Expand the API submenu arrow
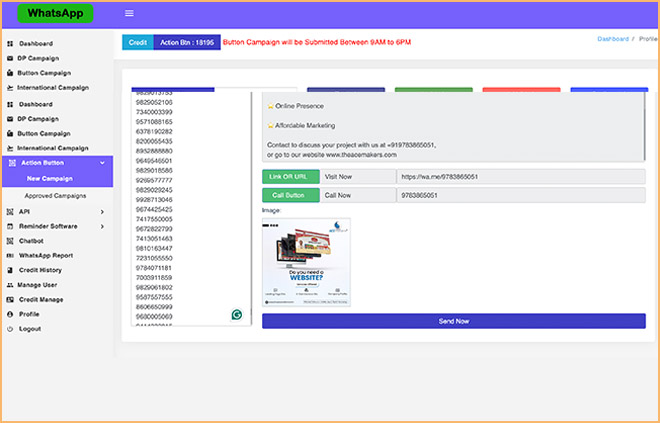This screenshot has width=660, height=423. click(102, 212)
